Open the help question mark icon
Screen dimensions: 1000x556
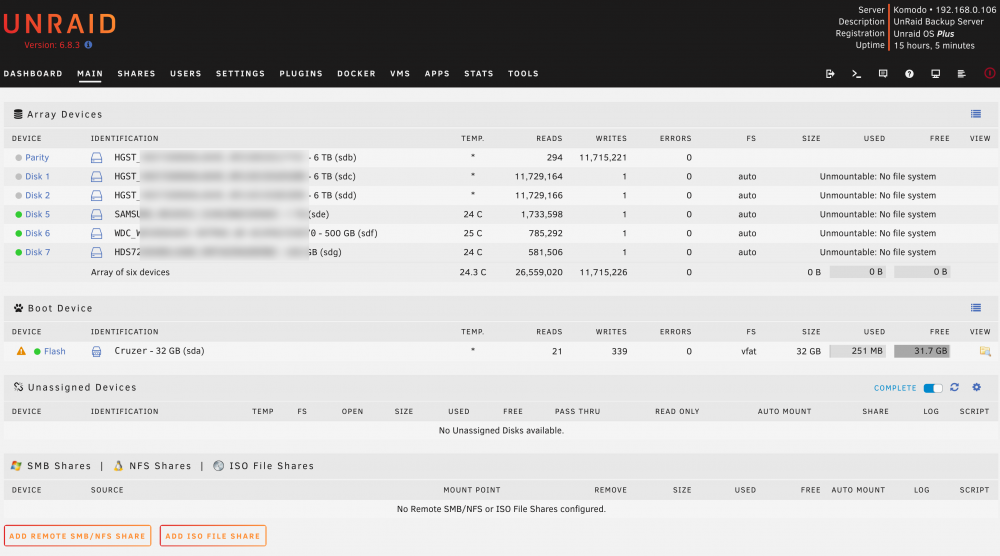point(909,74)
